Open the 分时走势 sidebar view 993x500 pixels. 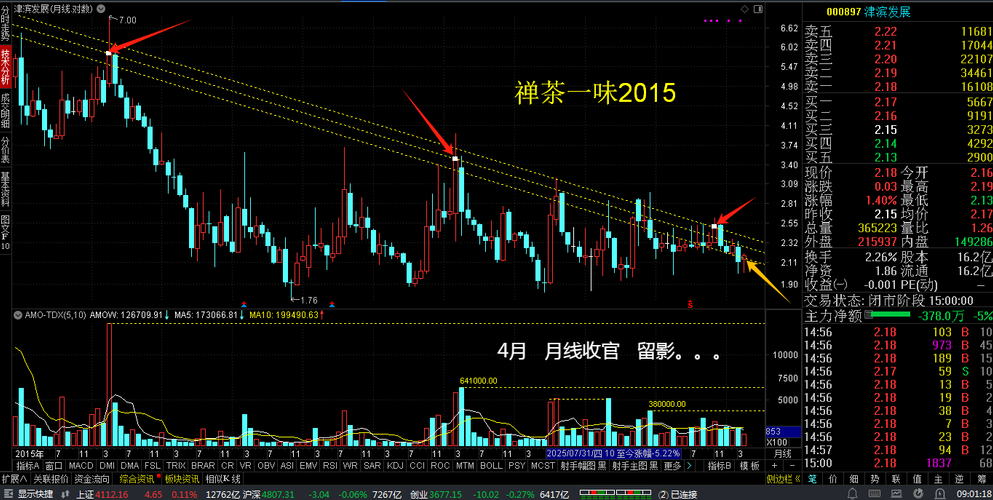point(5,21)
